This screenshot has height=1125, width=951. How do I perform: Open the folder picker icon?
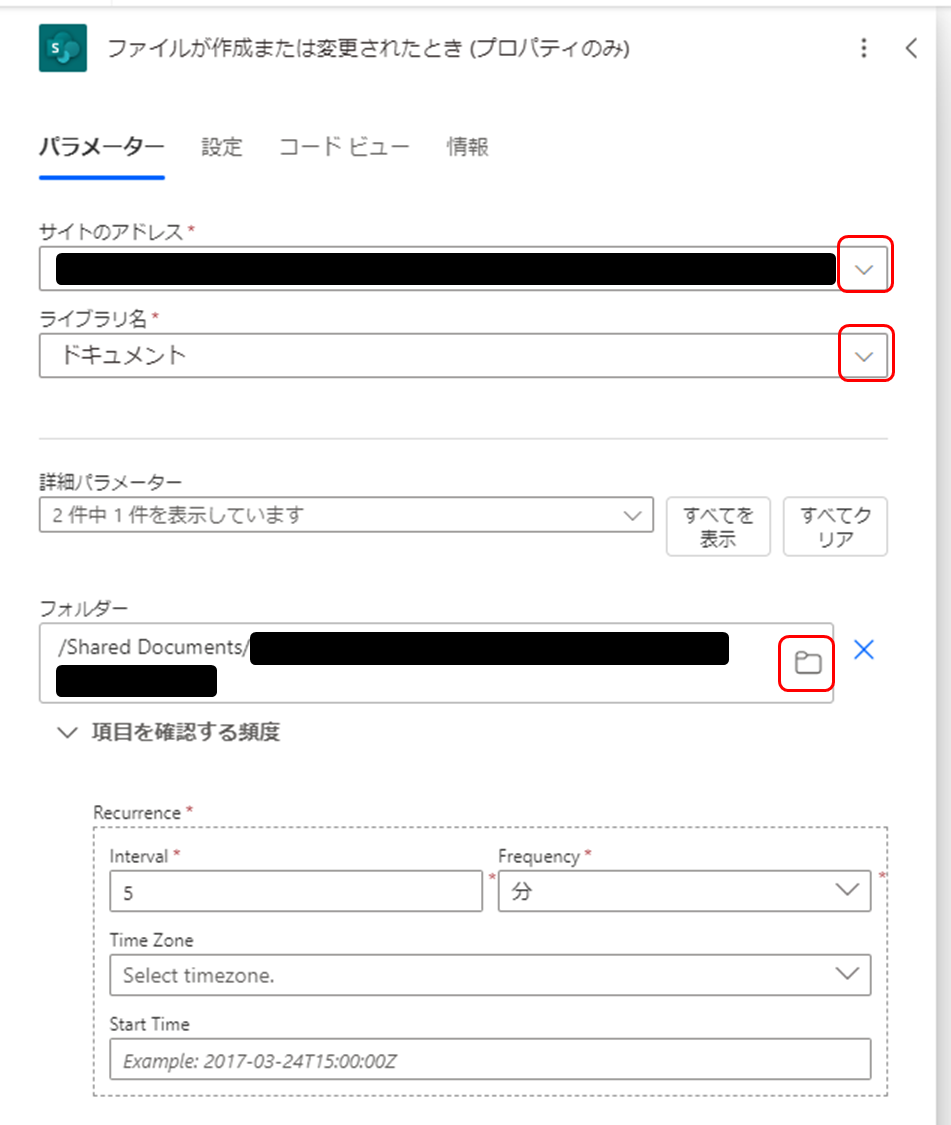pos(807,662)
